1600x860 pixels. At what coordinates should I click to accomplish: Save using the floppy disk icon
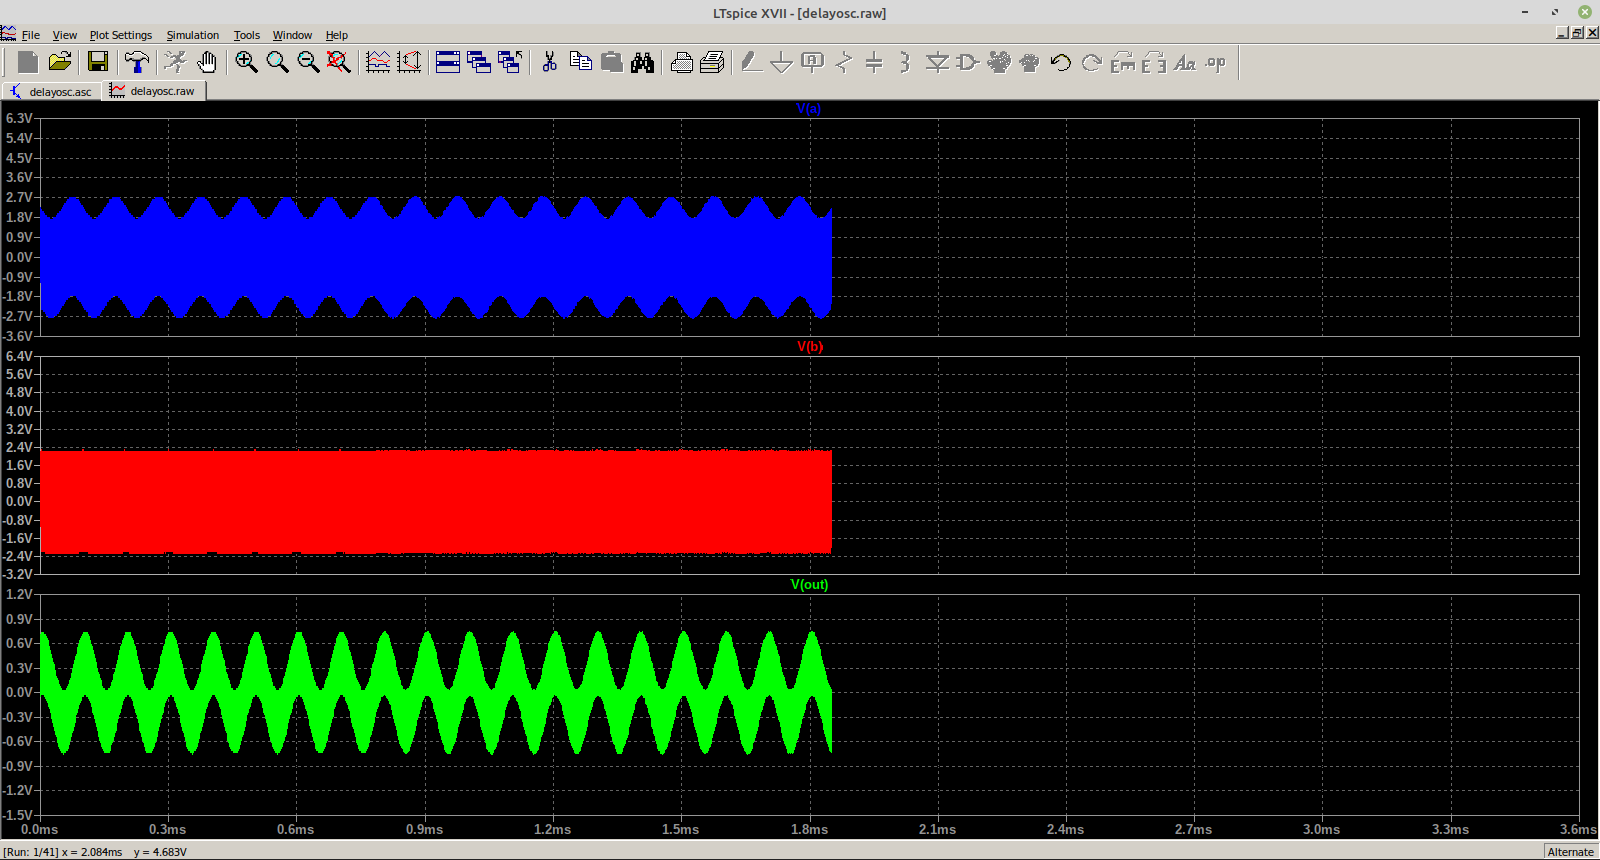coord(98,62)
